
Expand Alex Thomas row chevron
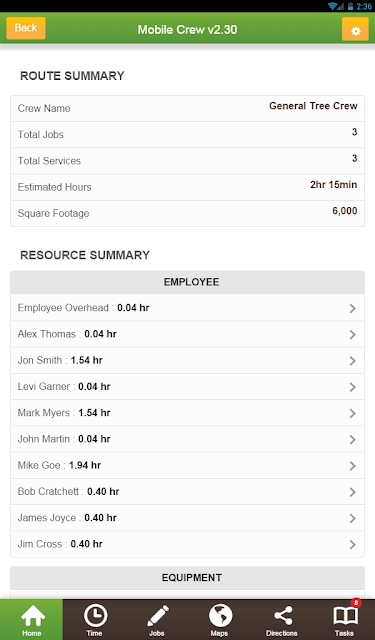pyautogui.click(x=353, y=334)
